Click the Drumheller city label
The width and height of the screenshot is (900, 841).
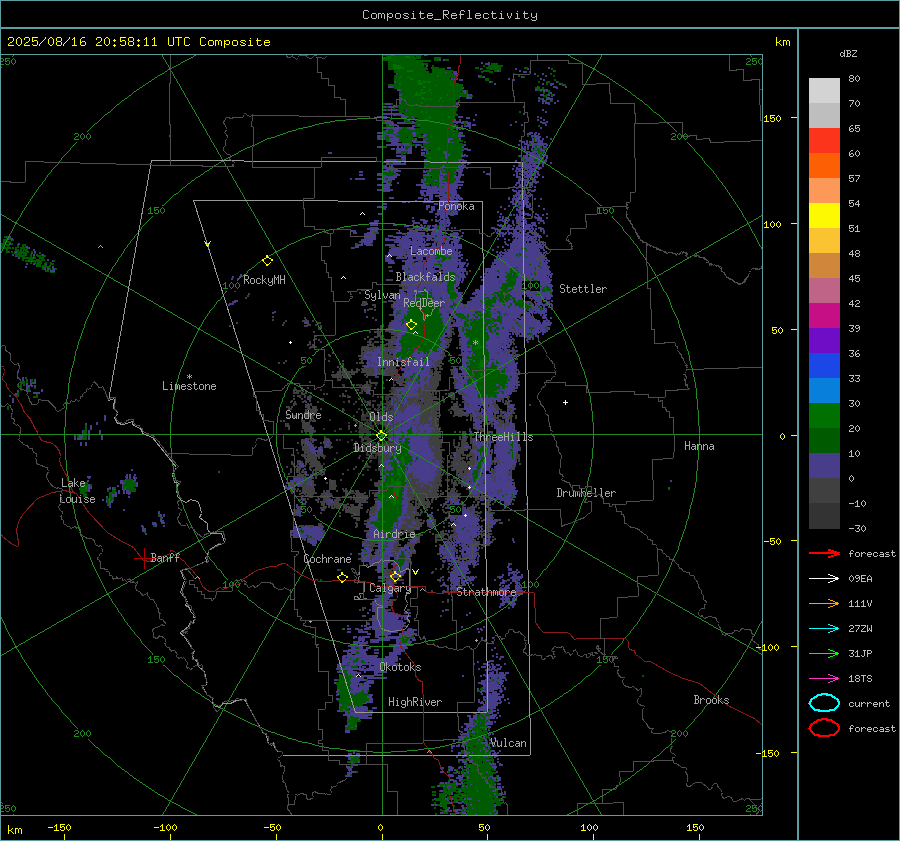(586, 493)
